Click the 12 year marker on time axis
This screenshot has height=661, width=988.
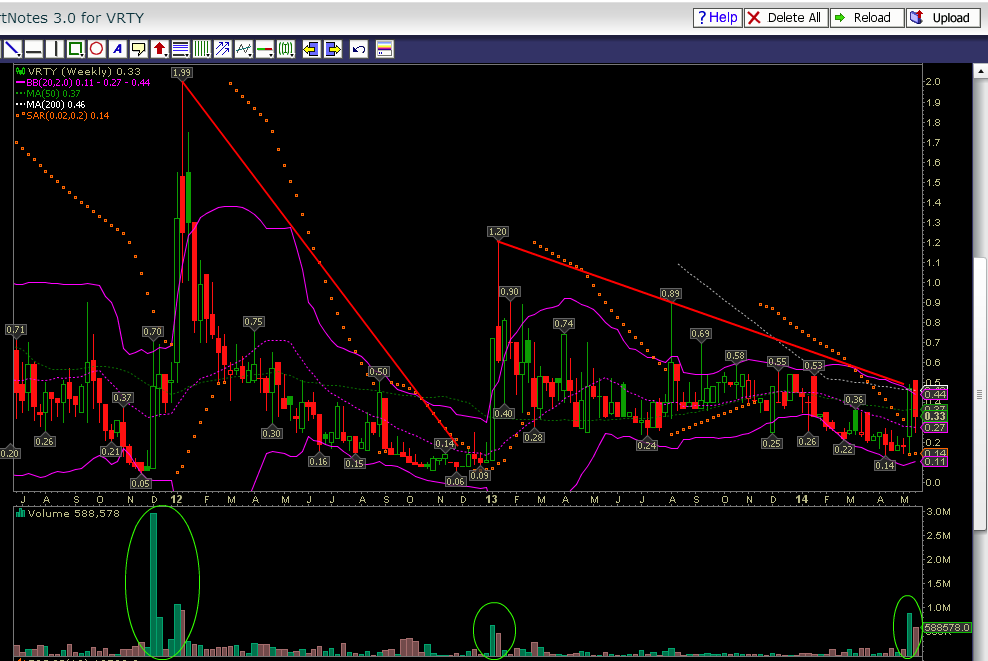(x=176, y=499)
